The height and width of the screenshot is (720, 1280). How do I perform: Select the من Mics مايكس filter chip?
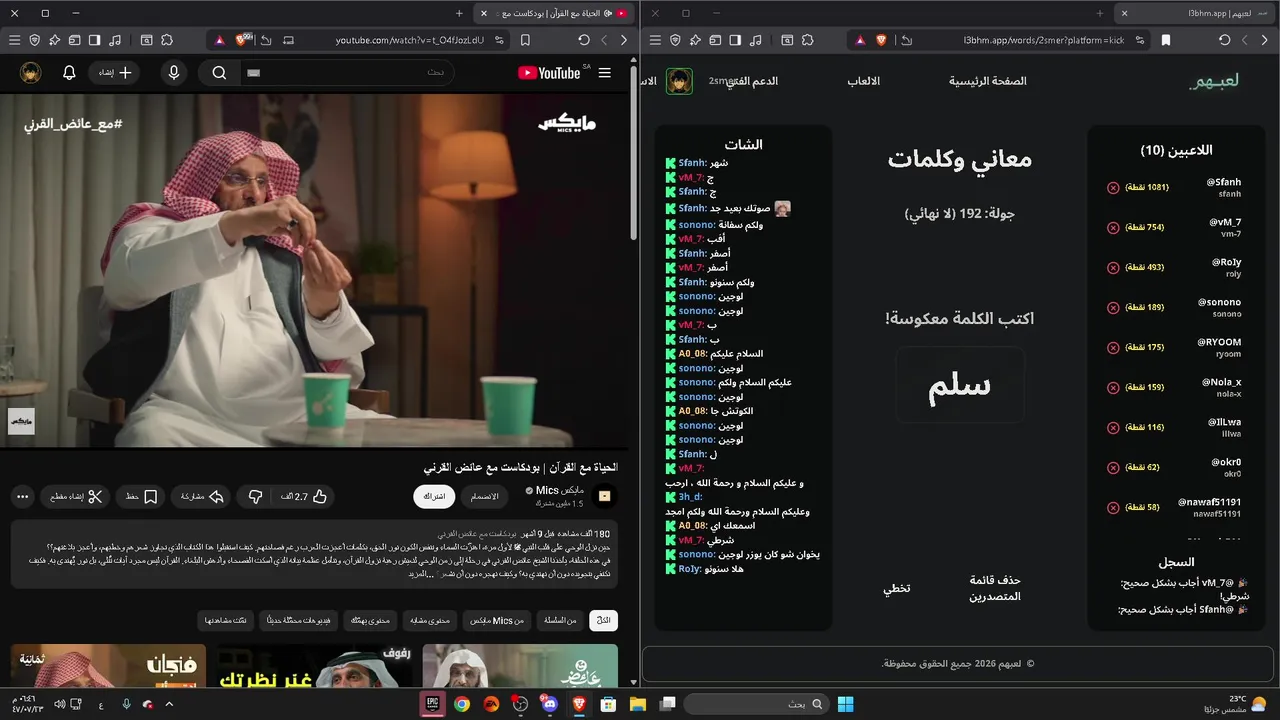(x=496, y=620)
